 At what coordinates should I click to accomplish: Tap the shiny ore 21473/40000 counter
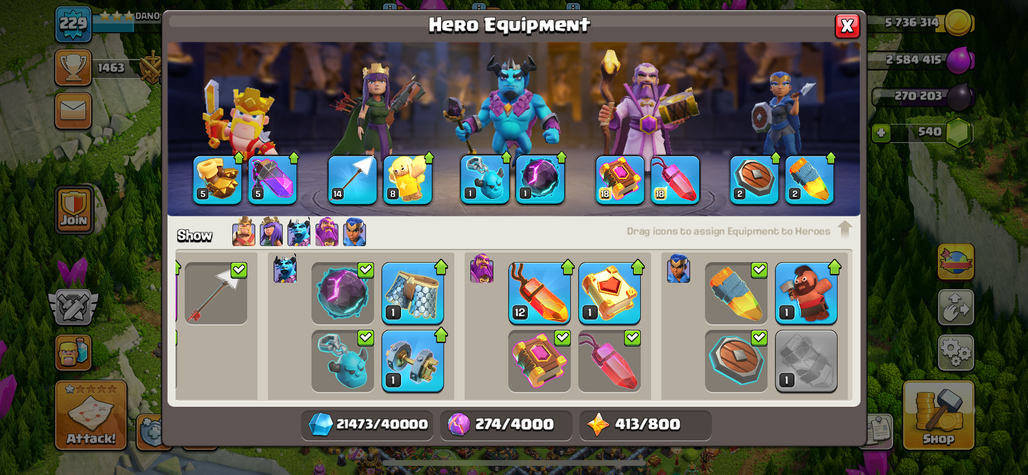(367, 425)
